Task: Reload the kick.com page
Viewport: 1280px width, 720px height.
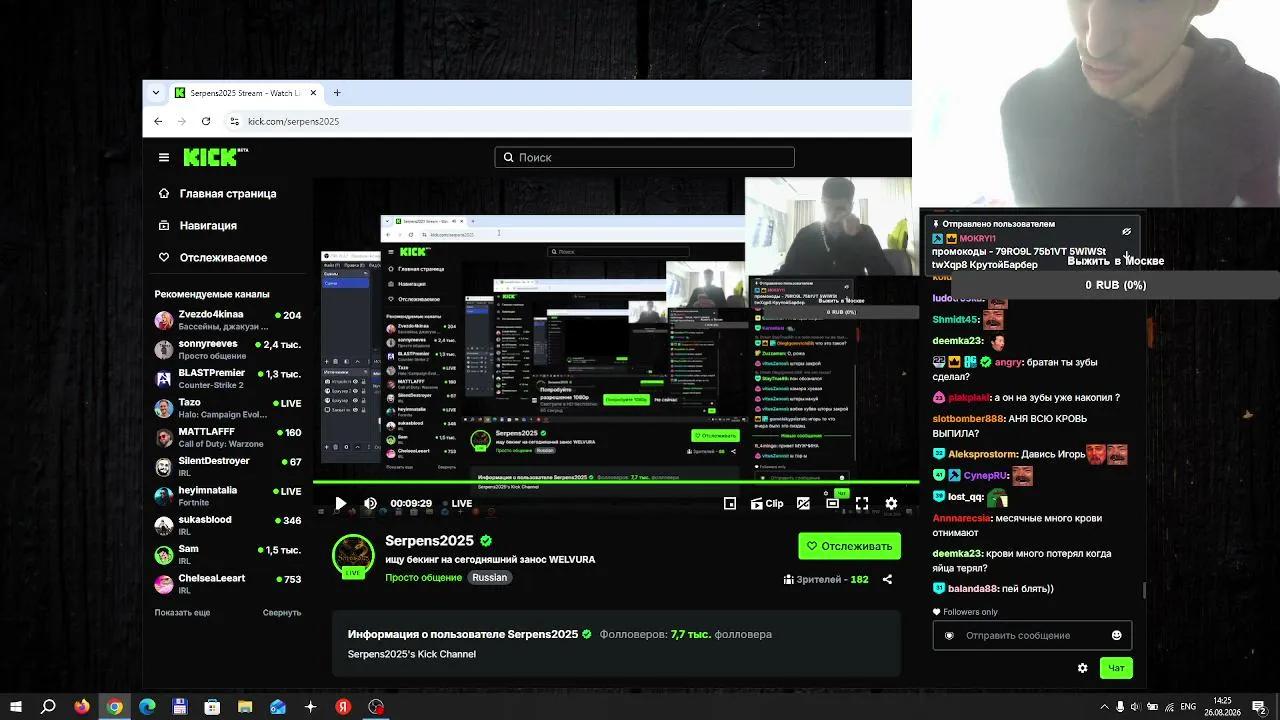Action: coord(206,121)
